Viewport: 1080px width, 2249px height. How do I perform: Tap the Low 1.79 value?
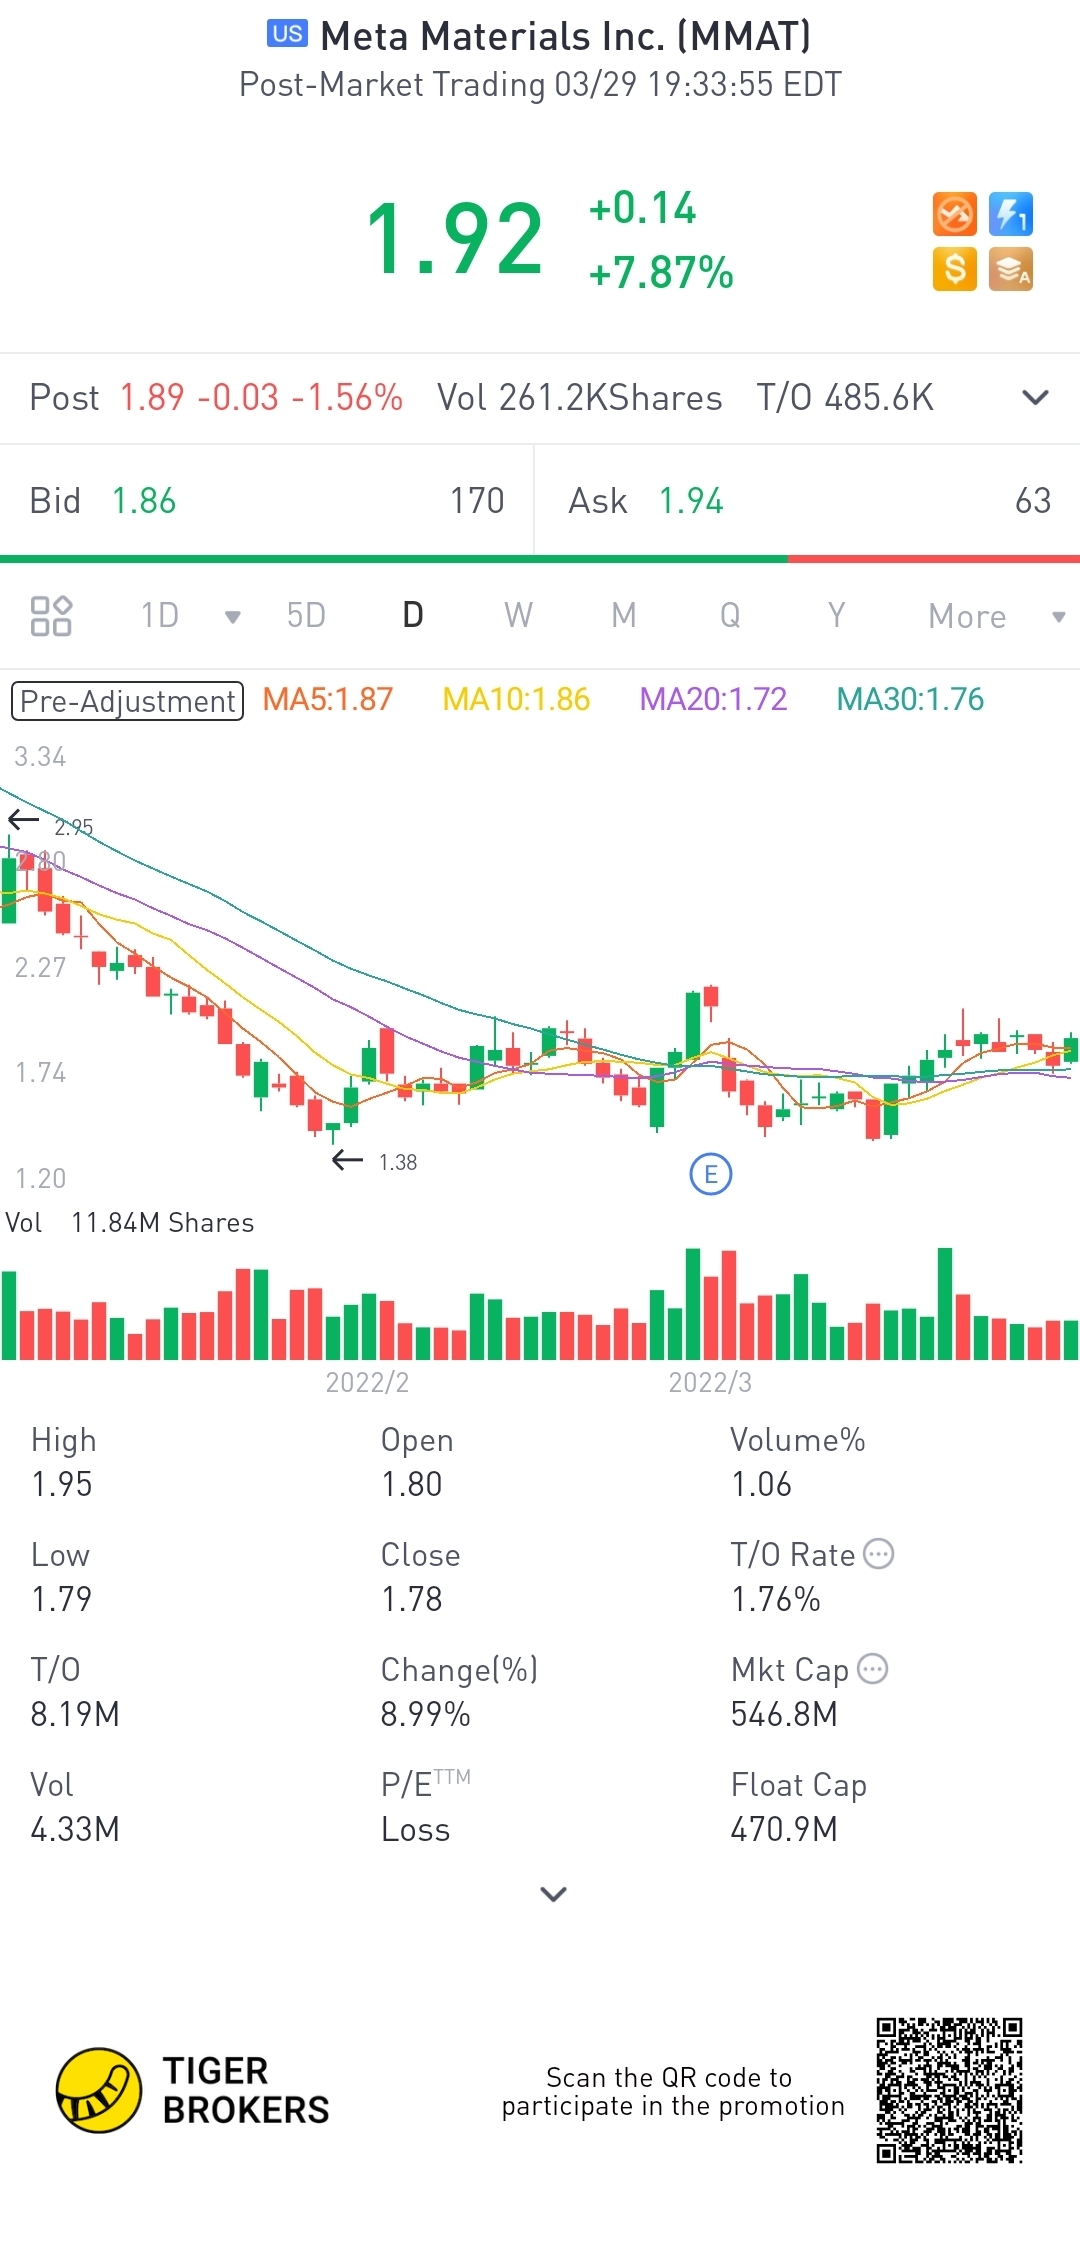pyautogui.click(x=62, y=1600)
